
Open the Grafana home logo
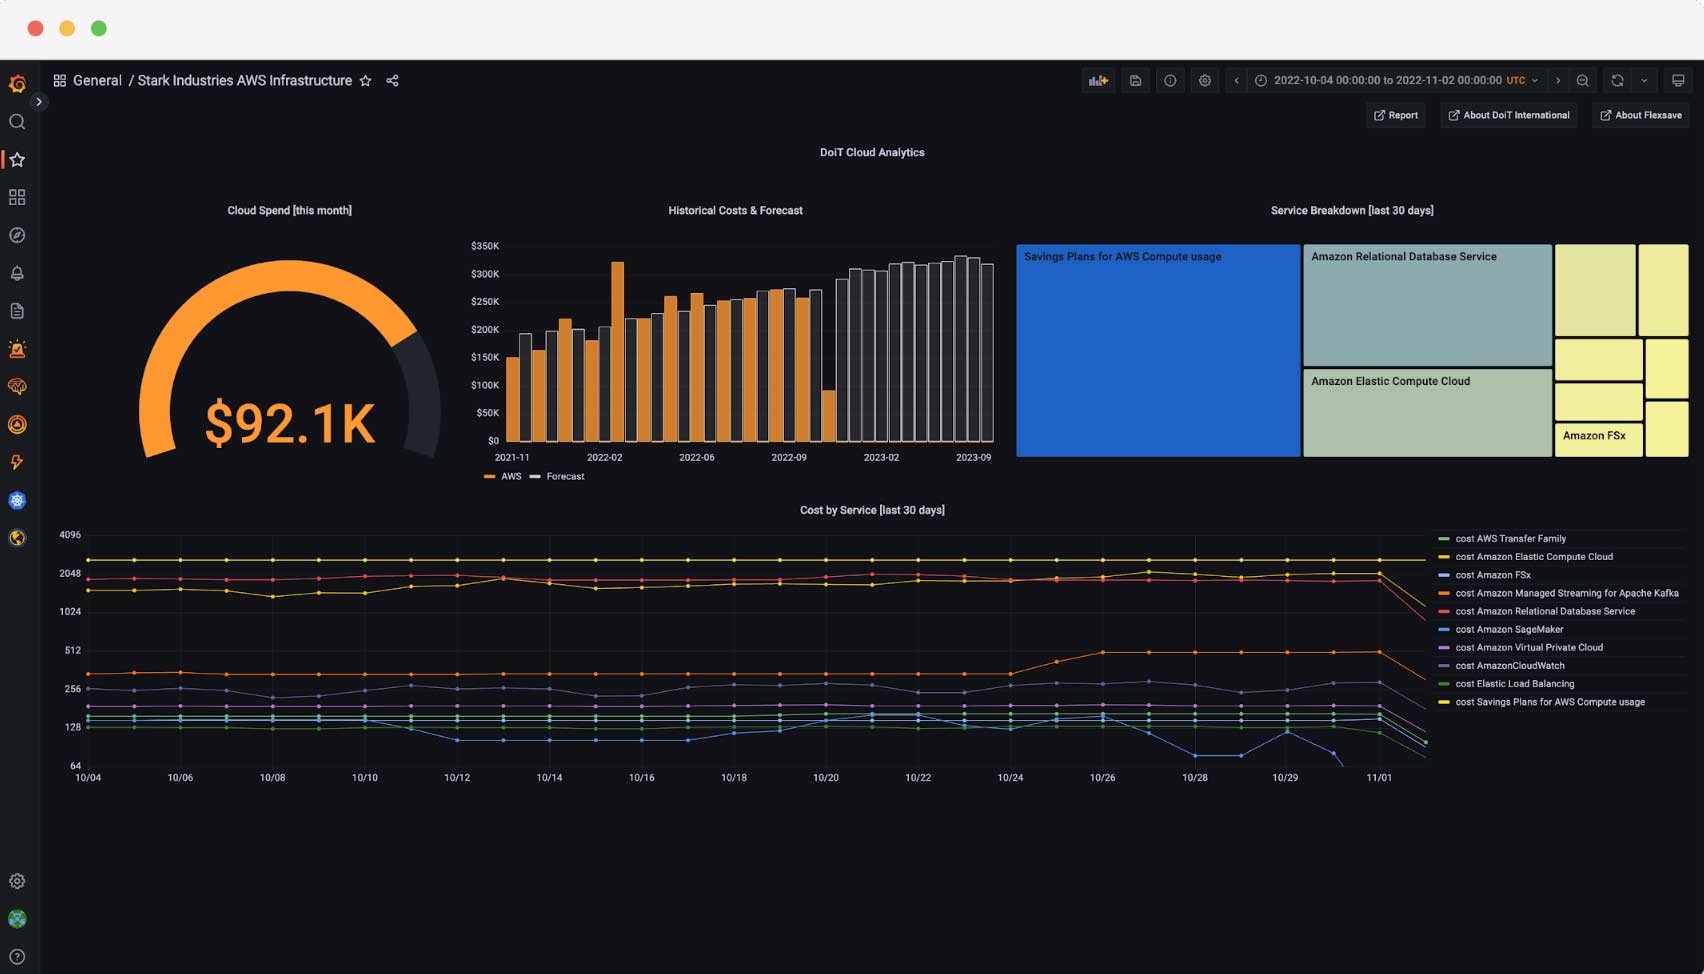[x=17, y=84]
